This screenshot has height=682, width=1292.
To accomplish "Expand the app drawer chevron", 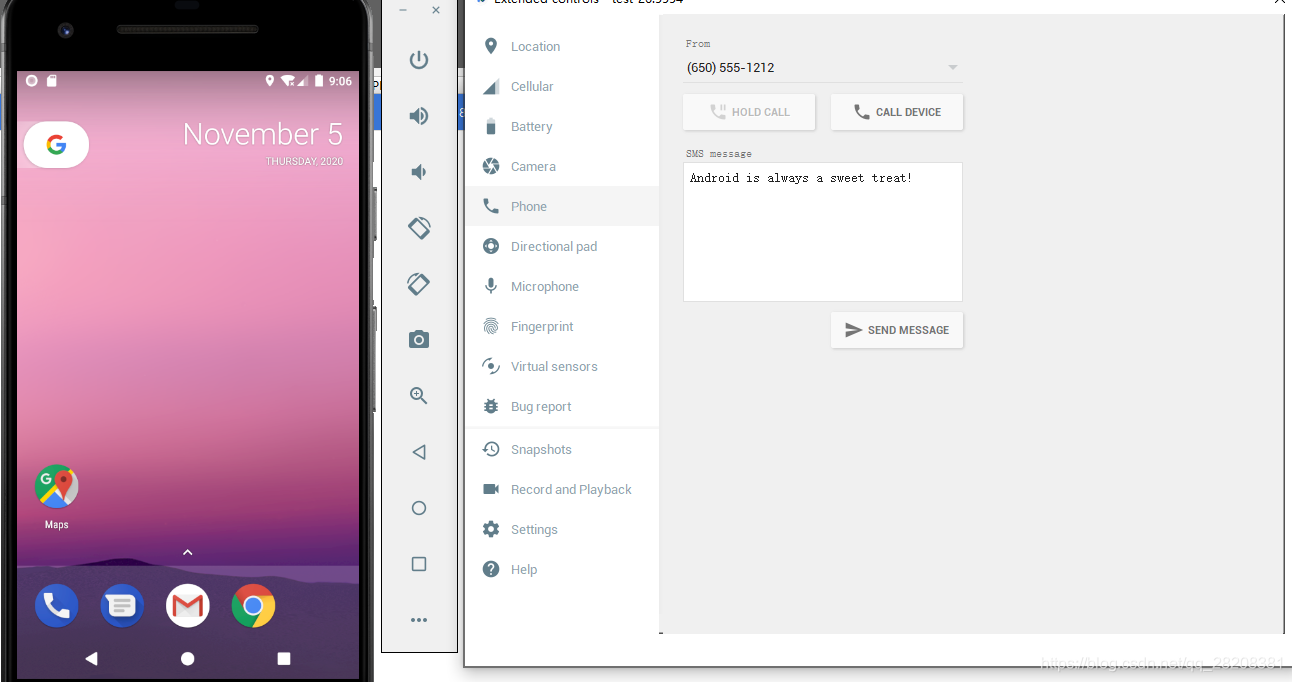I will tap(187, 551).
